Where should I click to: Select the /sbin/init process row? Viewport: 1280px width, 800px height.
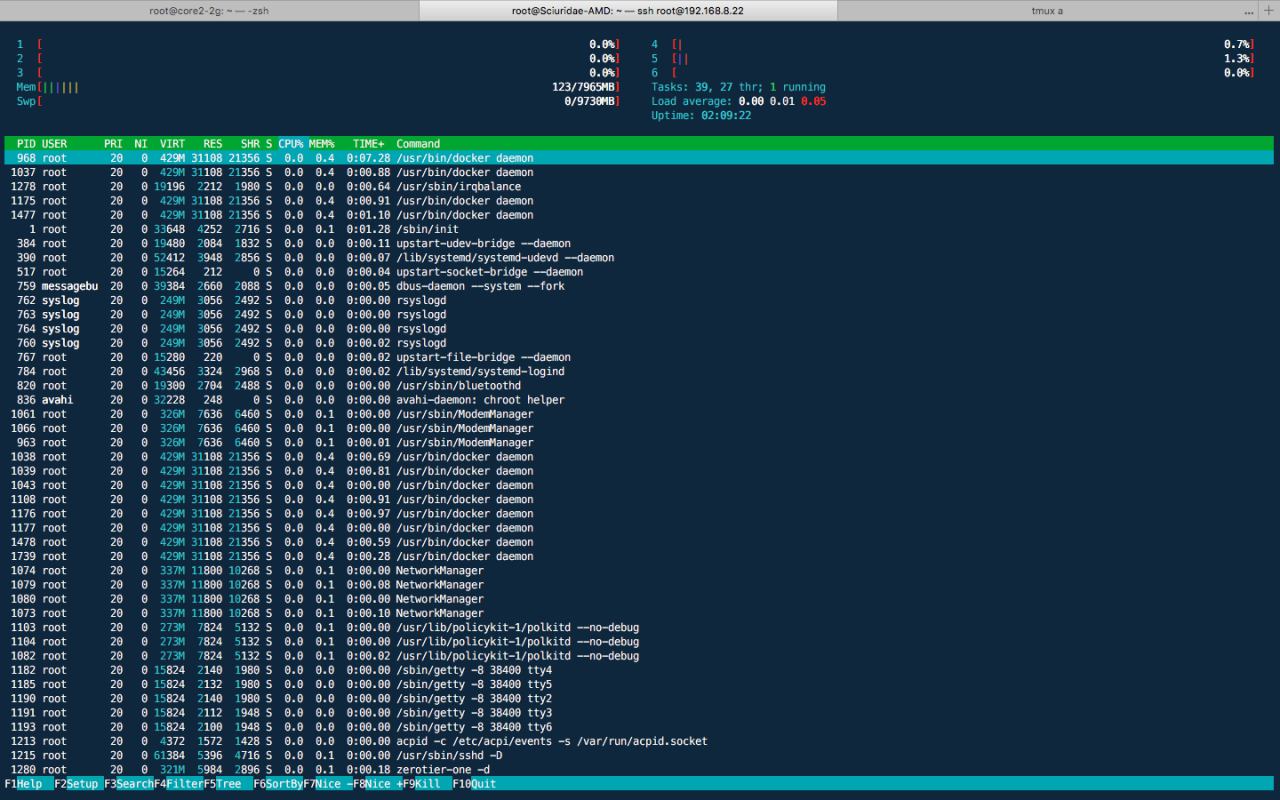coord(640,229)
